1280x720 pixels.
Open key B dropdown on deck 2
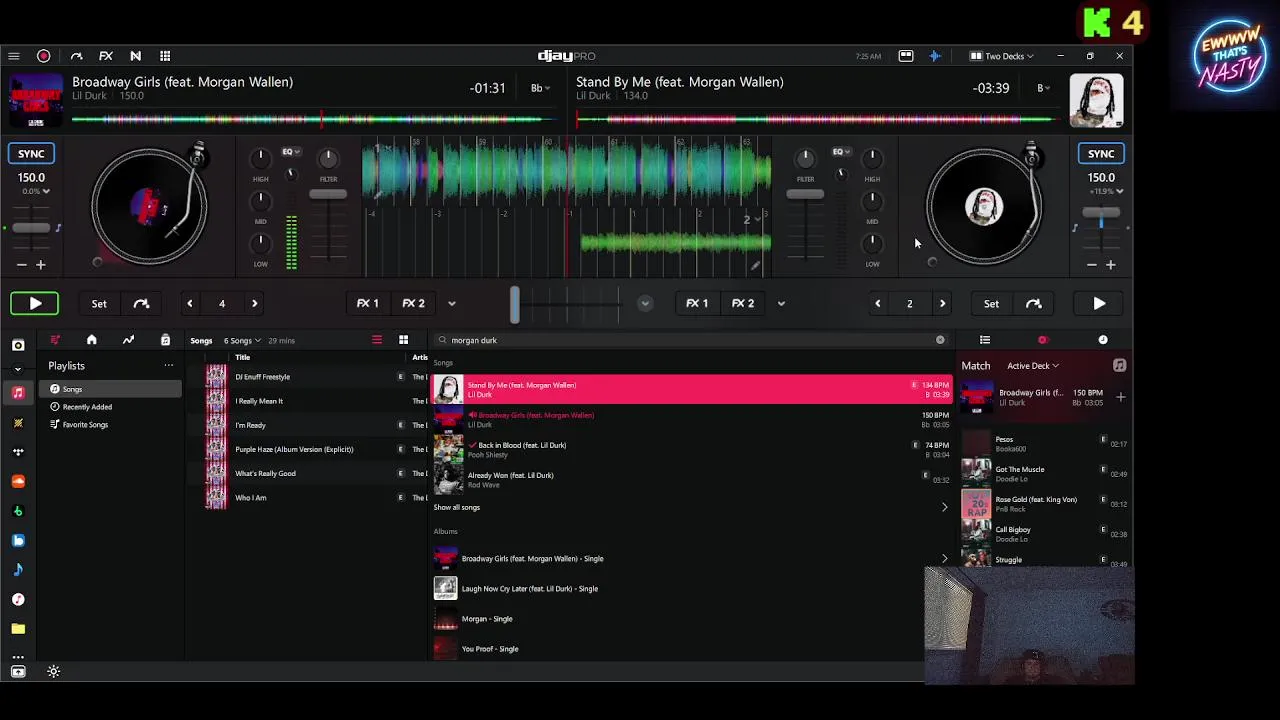(x=1044, y=88)
